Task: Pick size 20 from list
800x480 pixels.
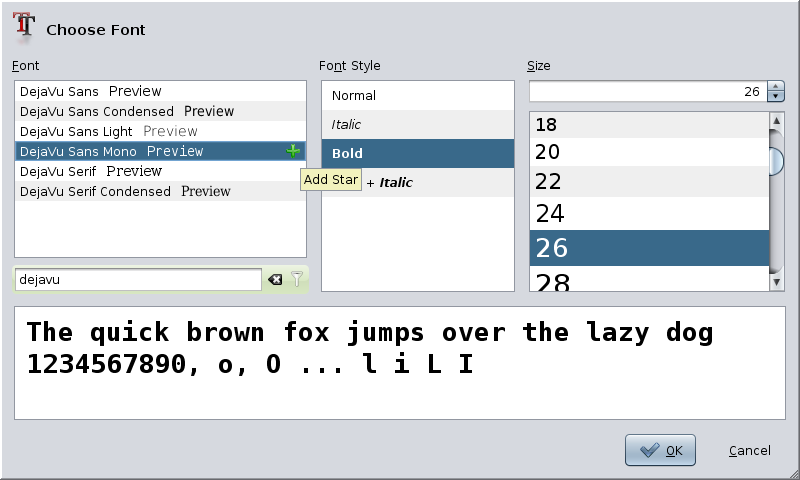Action: click(x=649, y=151)
